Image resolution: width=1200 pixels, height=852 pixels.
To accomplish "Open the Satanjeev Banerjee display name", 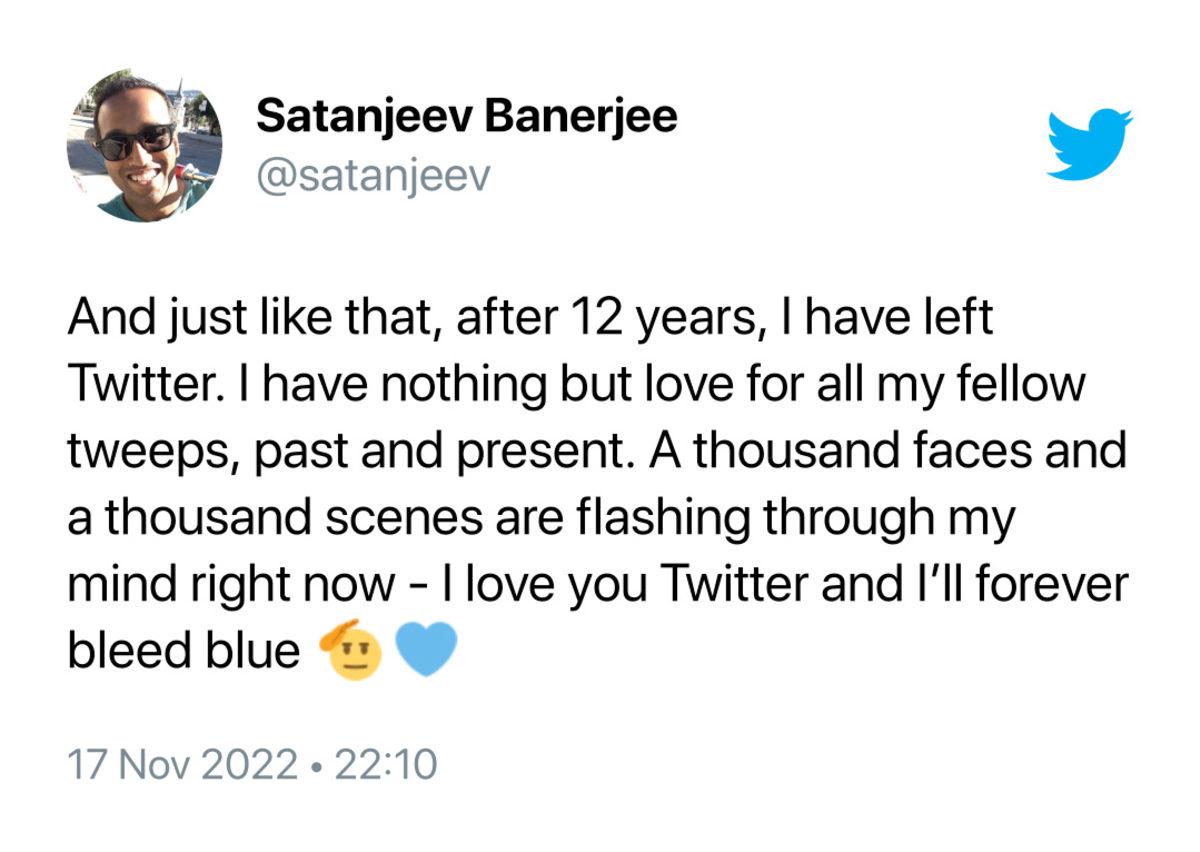I will tap(466, 117).
